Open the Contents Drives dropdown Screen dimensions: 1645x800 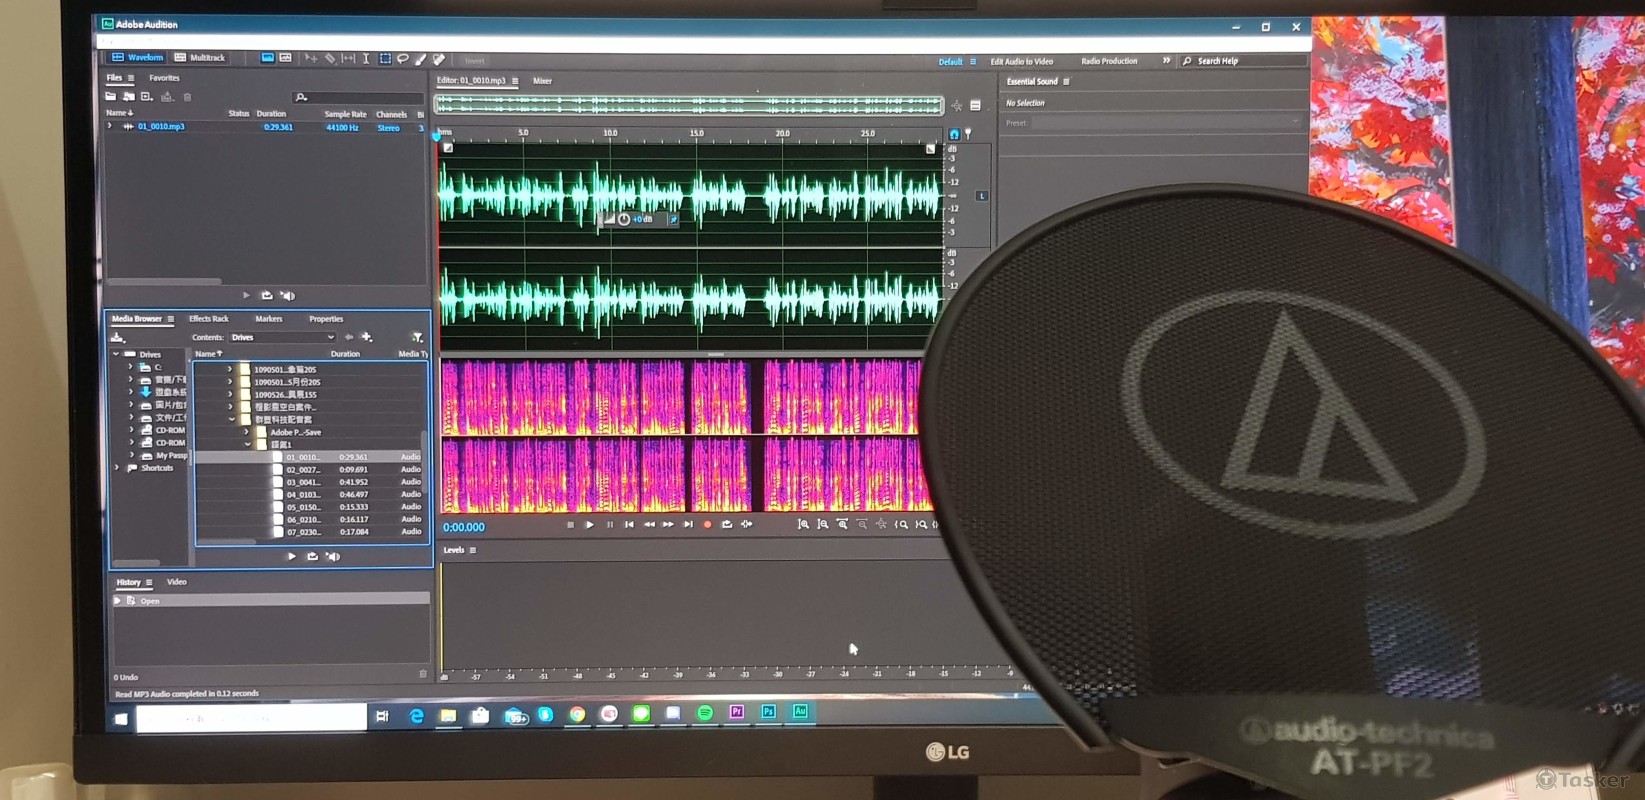[283, 338]
